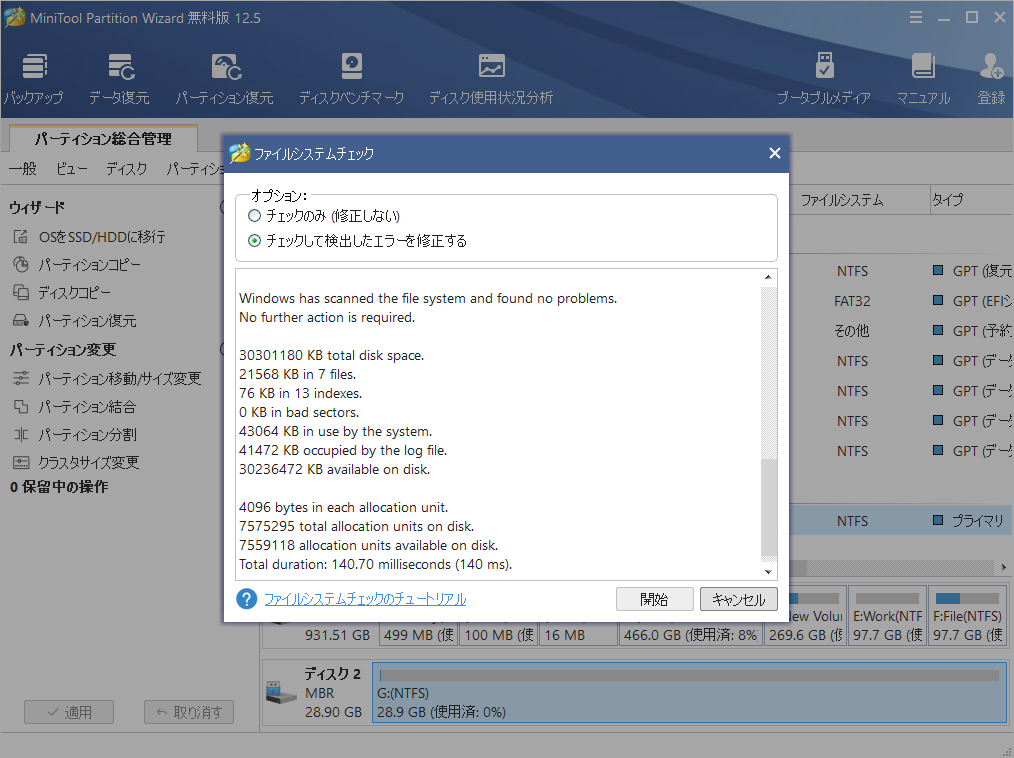Screen dimensions: 1014x758
Task: Click scroll-down arrow in results log
Action: click(x=768, y=571)
